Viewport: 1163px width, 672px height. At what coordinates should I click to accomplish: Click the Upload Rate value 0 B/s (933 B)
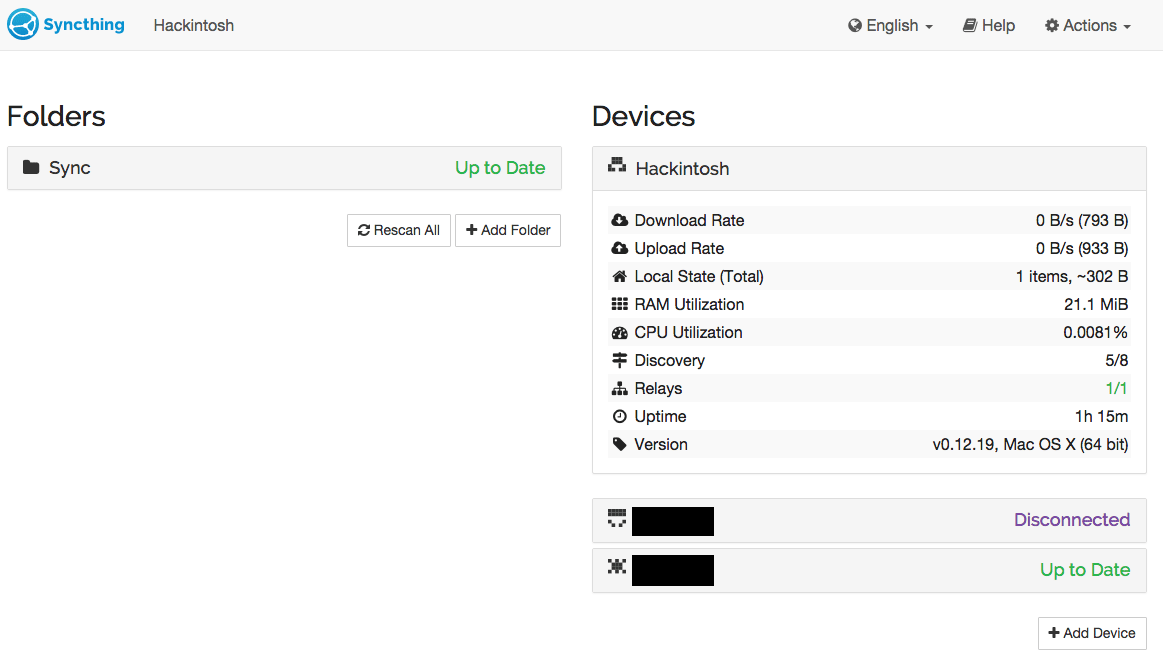coord(1081,248)
